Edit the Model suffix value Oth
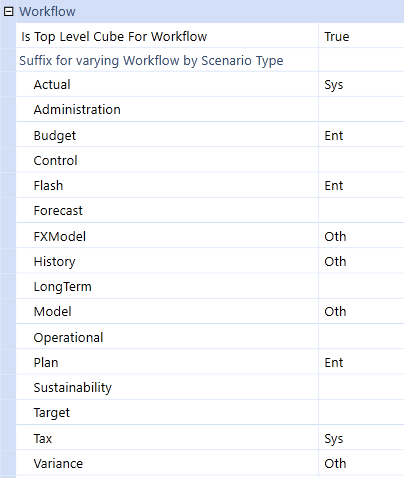Image resolution: width=404 pixels, height=478 pixels. pyautogui.click(x=361, y=311)
